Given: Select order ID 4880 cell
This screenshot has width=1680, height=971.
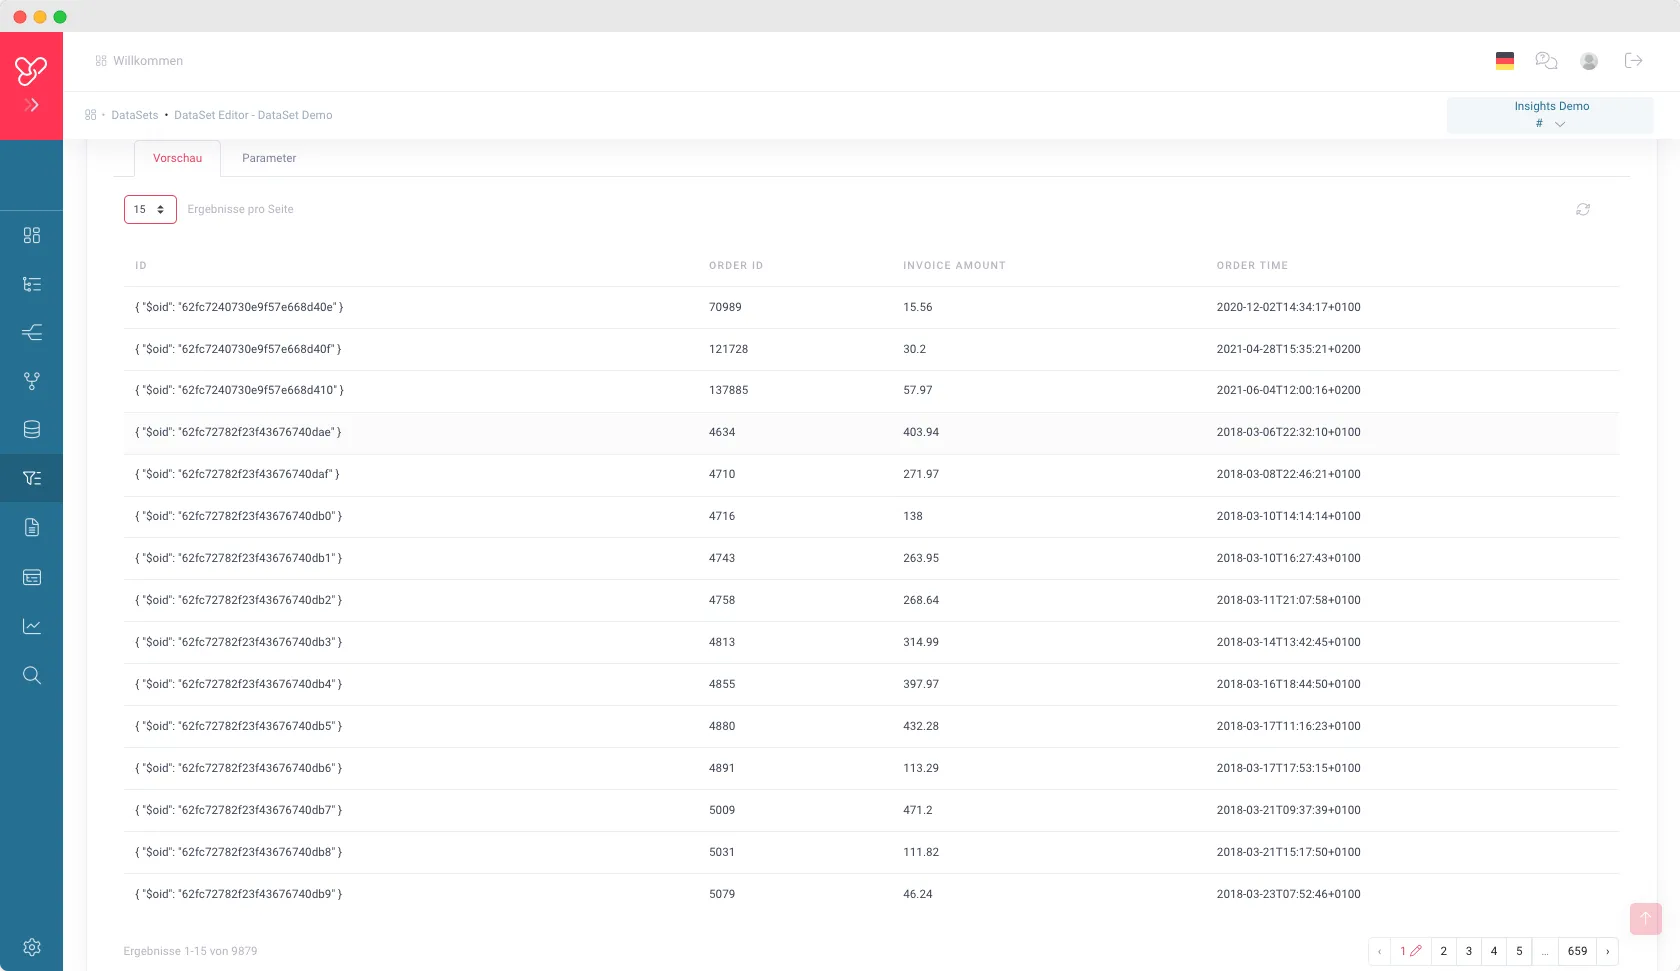Looking at the screenshot, I should (722, 726).
